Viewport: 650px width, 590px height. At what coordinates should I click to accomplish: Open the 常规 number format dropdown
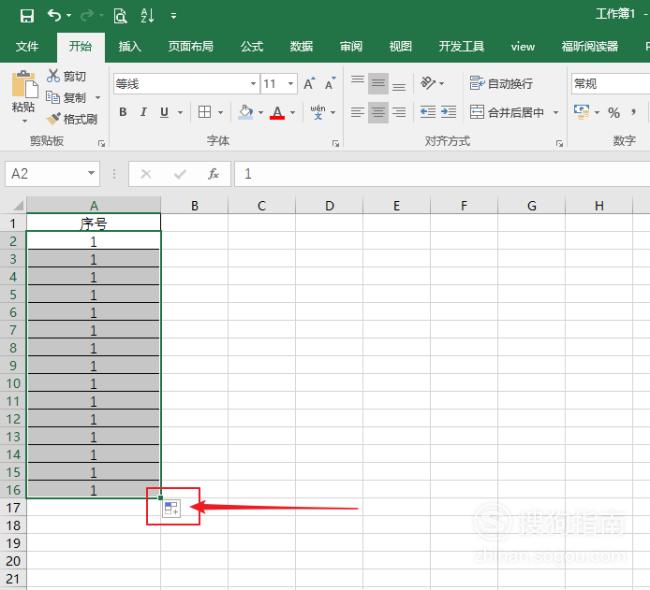(610, 84)
